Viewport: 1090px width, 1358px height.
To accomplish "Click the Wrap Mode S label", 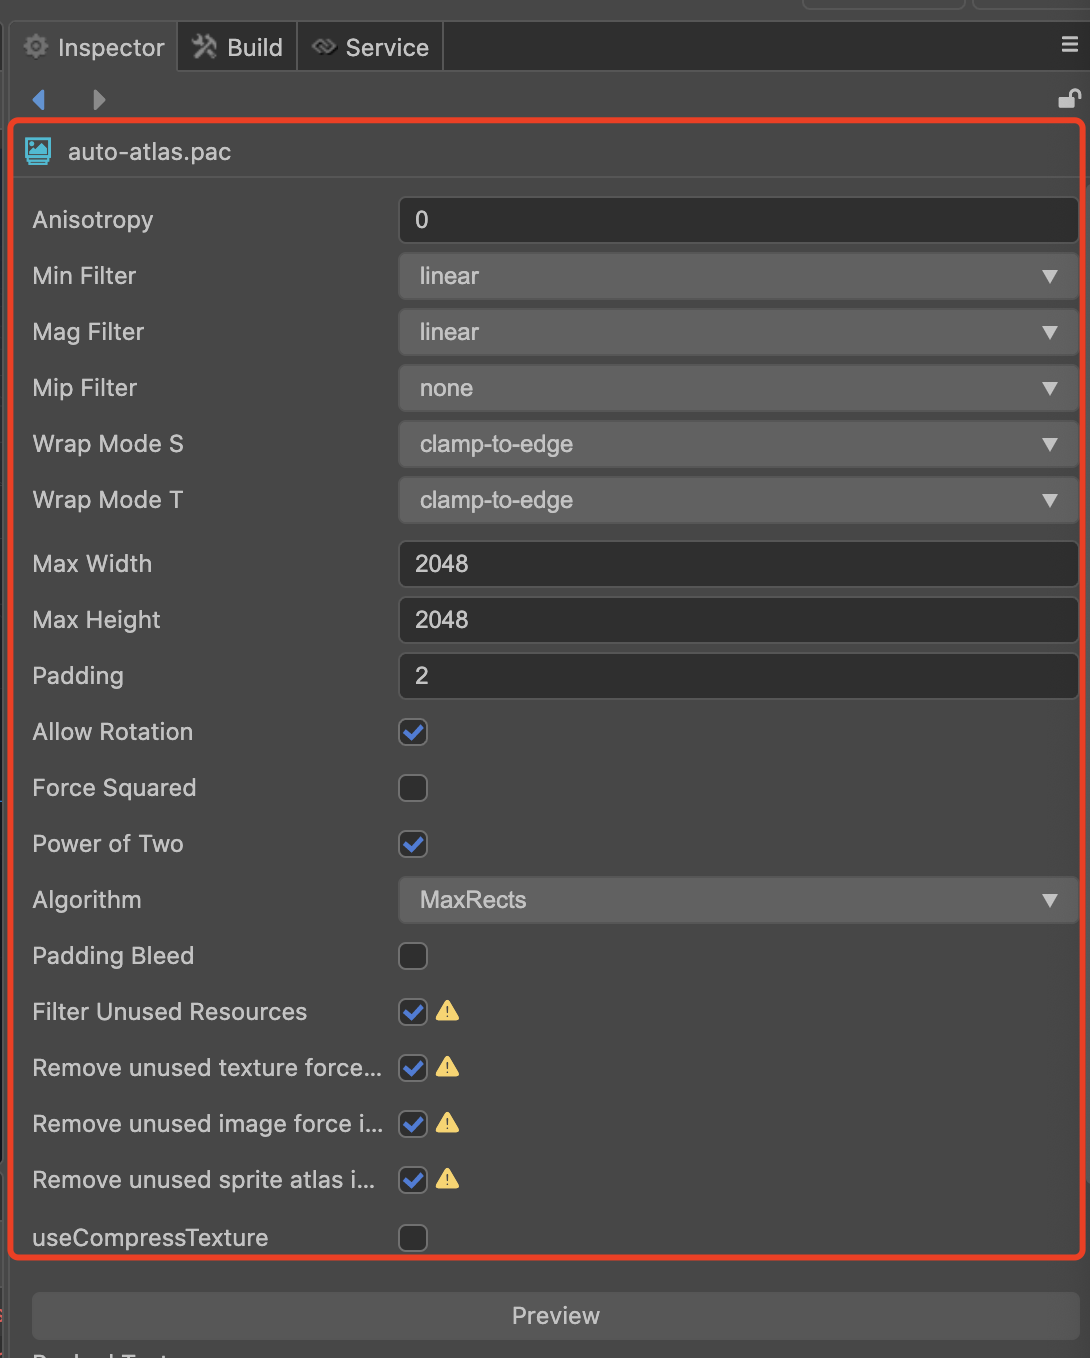I will (x=108, y=444).
